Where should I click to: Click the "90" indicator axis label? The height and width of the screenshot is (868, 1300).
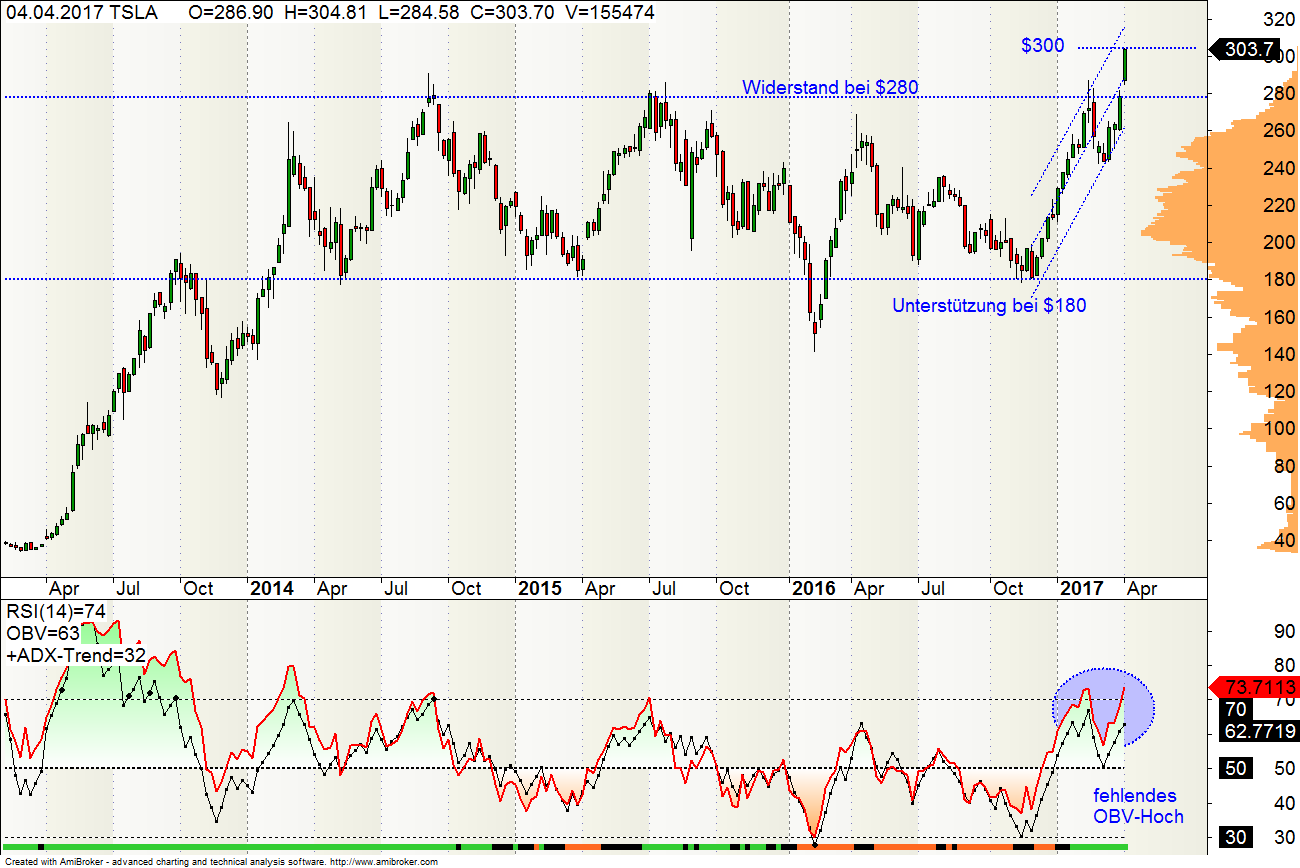[x=1284, y=630]
